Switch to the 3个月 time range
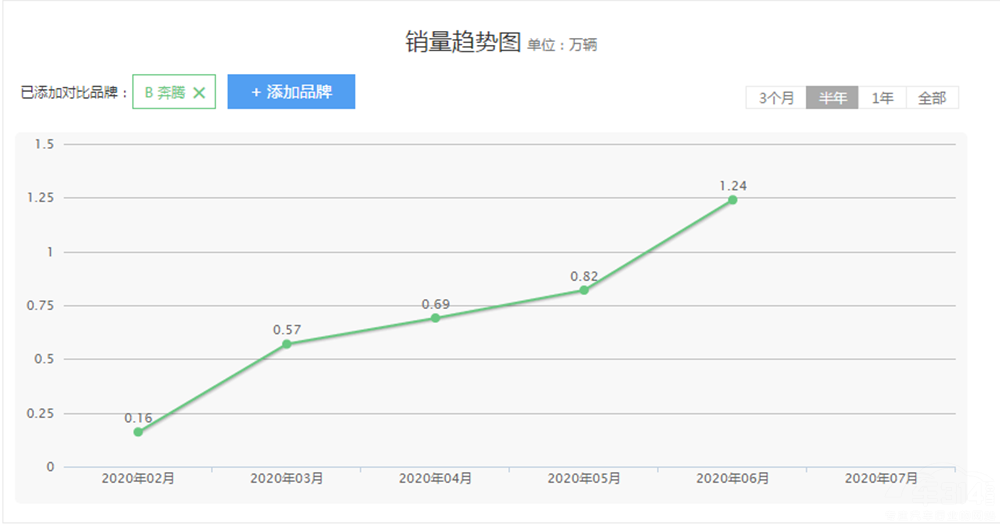This screenshot has height=527, width=1000. 776,98
